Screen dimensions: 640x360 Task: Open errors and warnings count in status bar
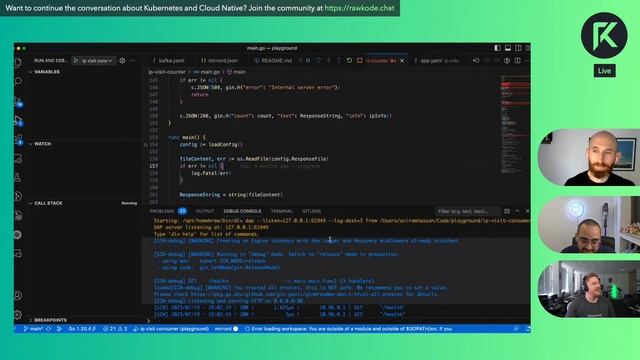click(x=115, y=329)
